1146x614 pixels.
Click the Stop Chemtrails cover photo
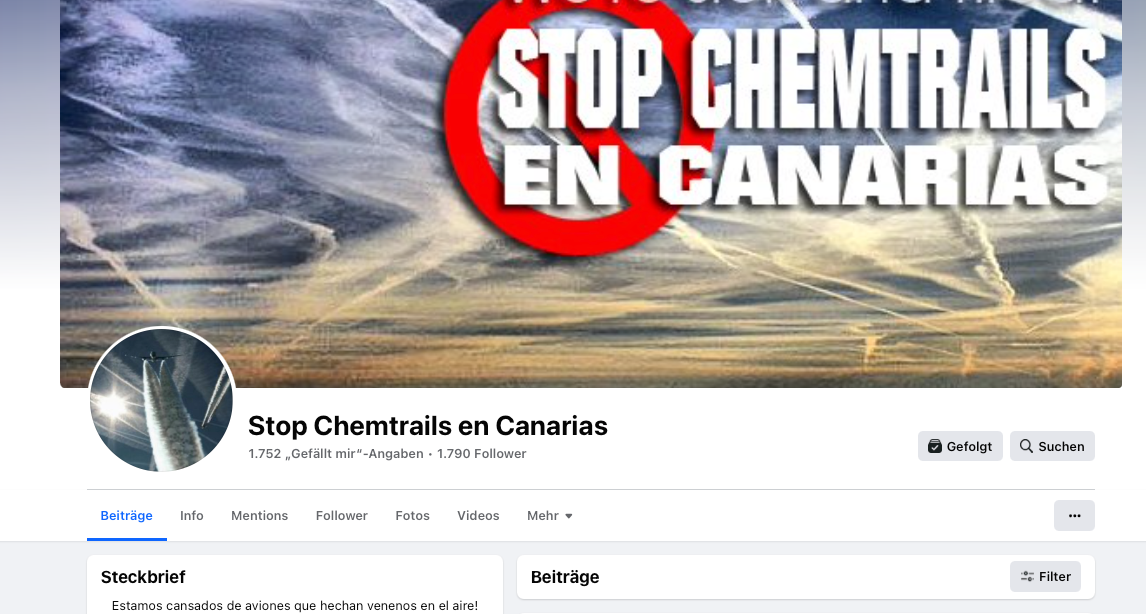pyautogui.click(x=591, y=193)
